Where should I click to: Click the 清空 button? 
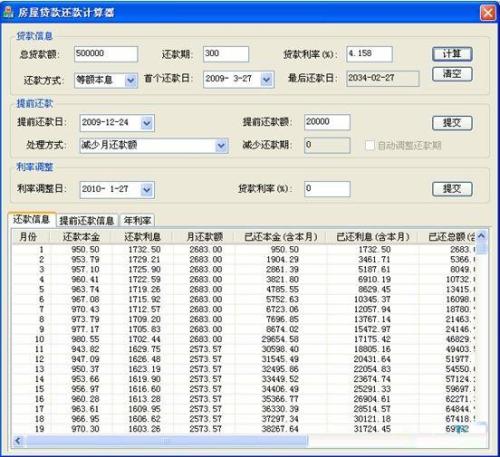click(452, 74)
